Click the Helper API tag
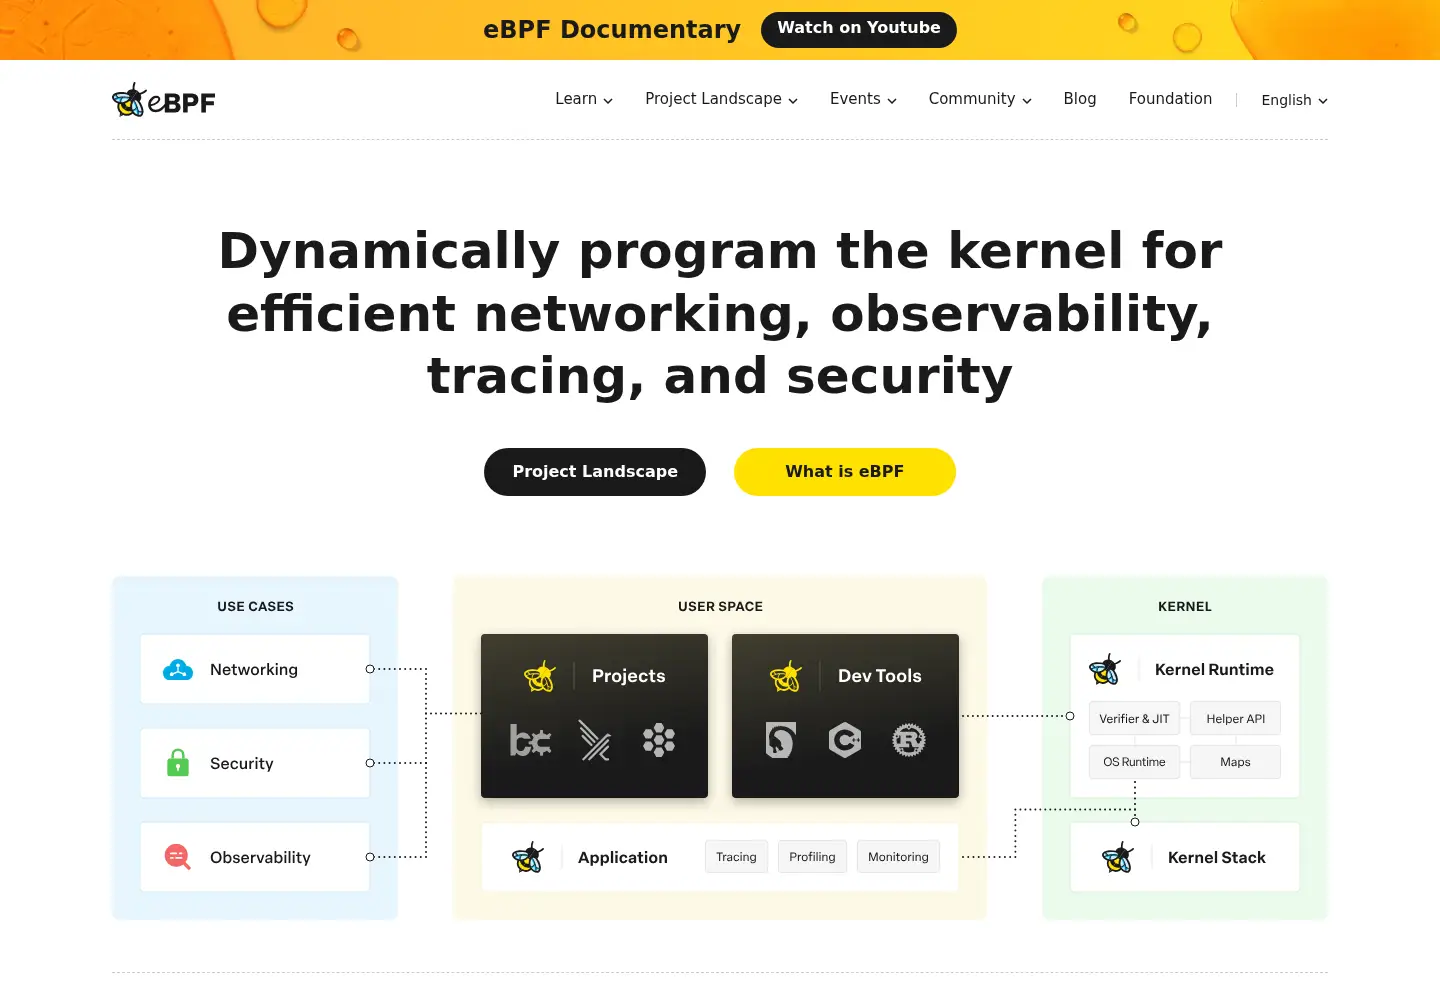1440x1000 pixels. click(x=1235, y=719)
